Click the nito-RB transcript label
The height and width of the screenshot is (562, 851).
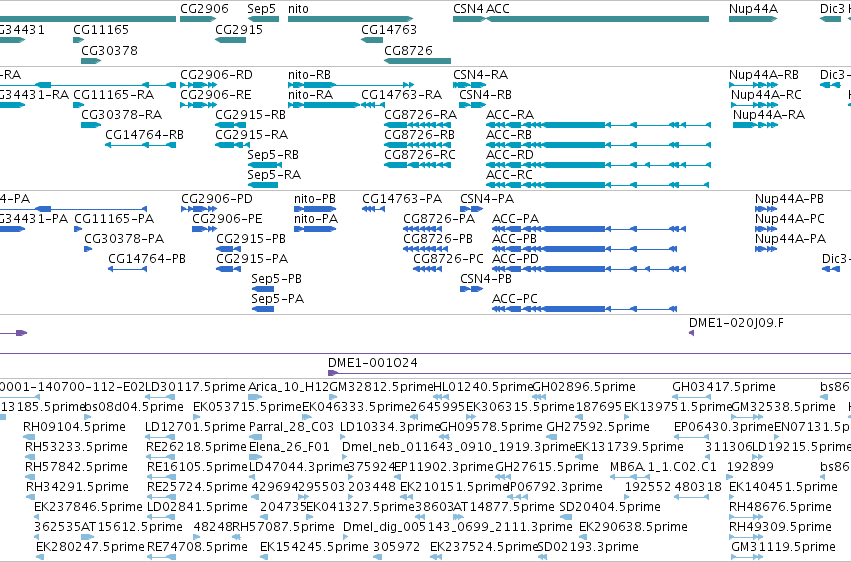[309, 74]
